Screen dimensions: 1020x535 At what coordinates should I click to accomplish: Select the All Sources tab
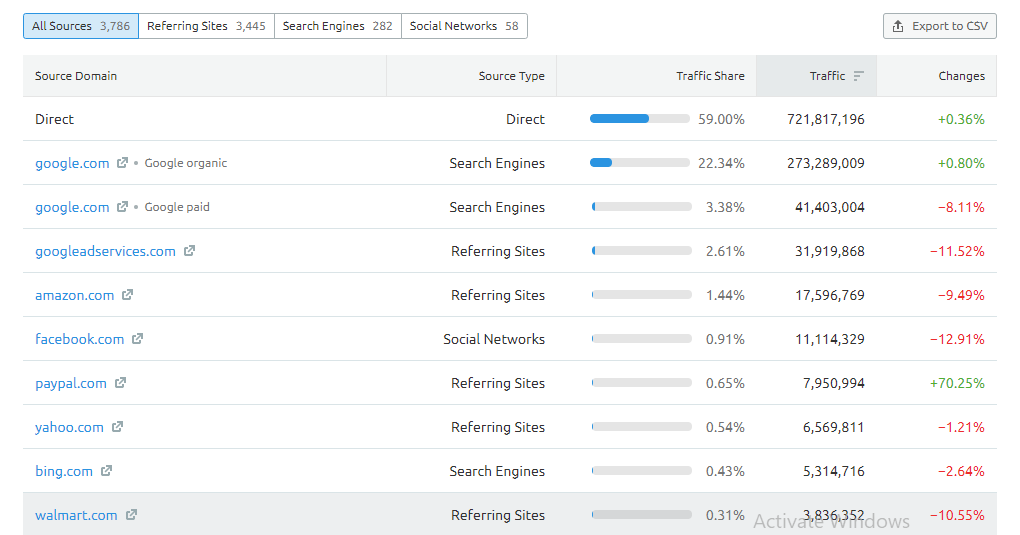click(x=81, y=26)
